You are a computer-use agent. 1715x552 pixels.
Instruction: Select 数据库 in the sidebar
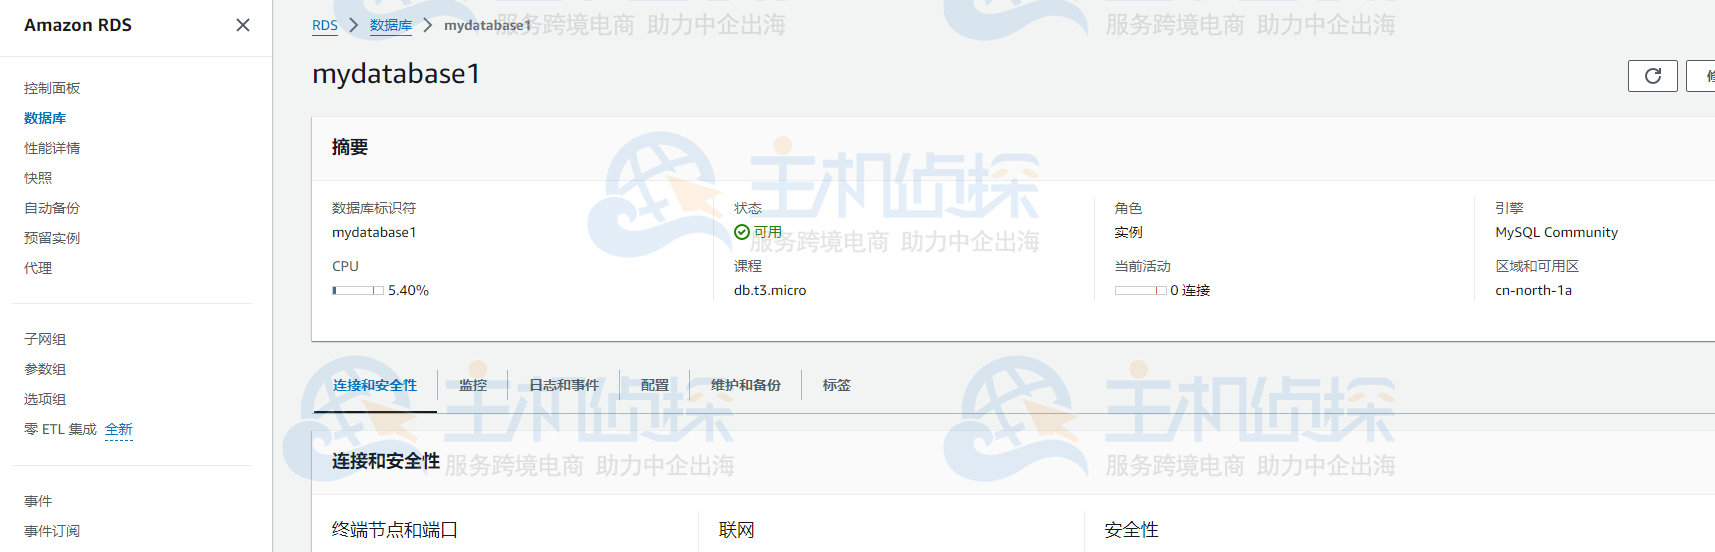pyautogui.click(x=45, y=118)
